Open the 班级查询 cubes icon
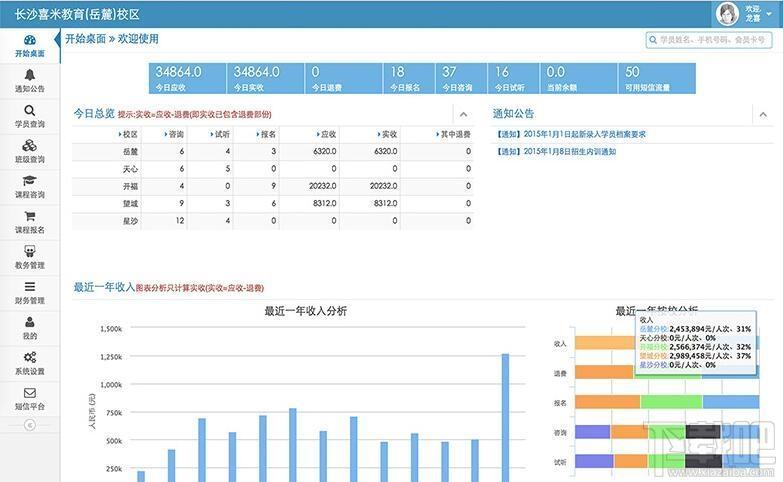This screenshot has width=783, height=482. 29,145
